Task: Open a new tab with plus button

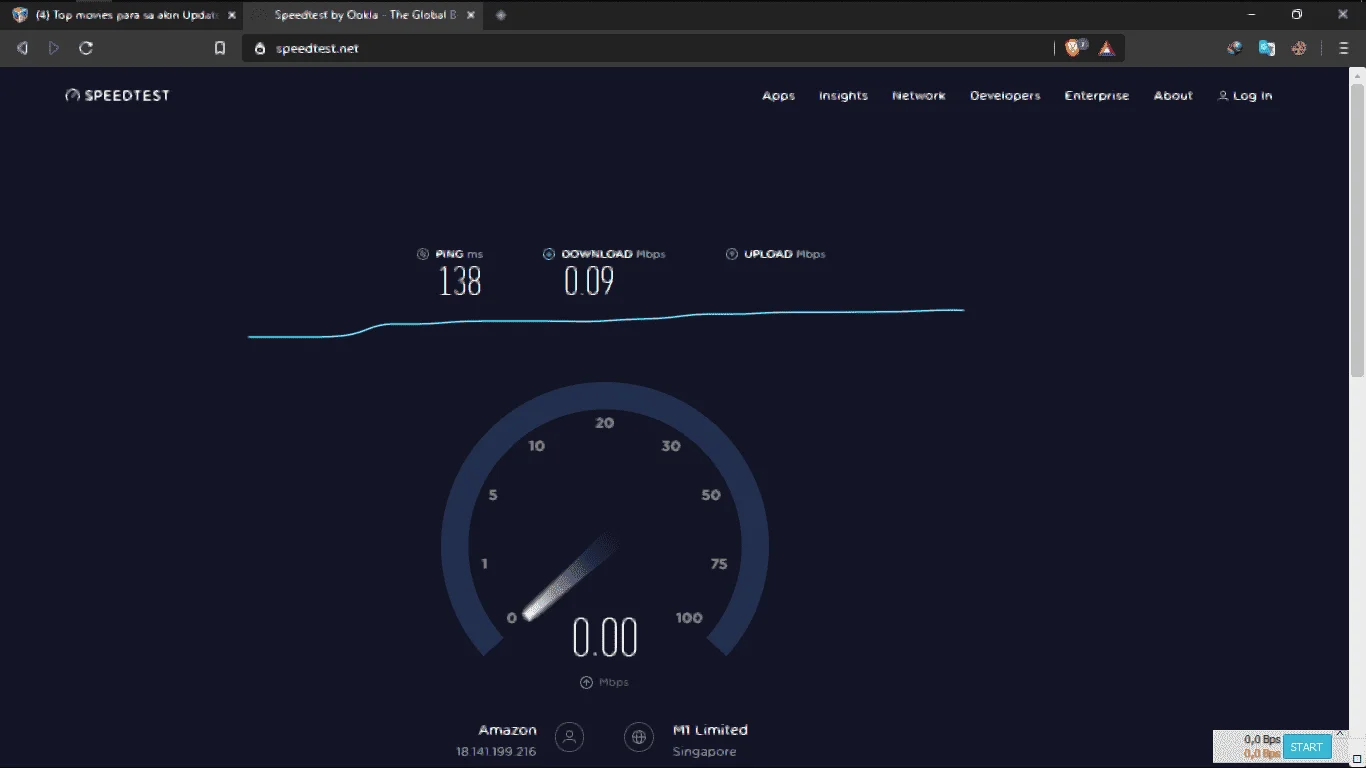Action: (501, 15)
